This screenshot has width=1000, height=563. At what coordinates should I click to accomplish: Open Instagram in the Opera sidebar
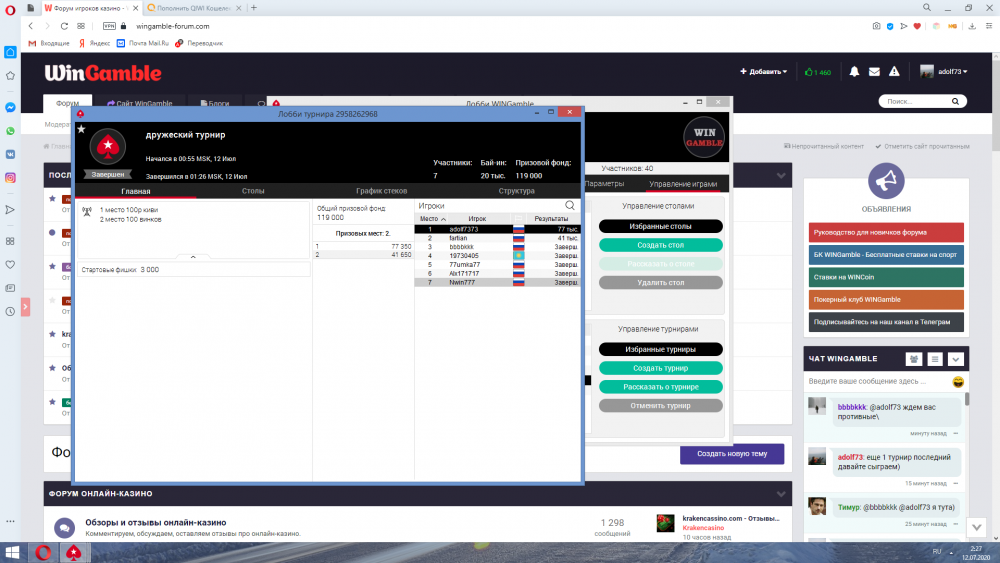pyautogui.click(x=10, y=178)
